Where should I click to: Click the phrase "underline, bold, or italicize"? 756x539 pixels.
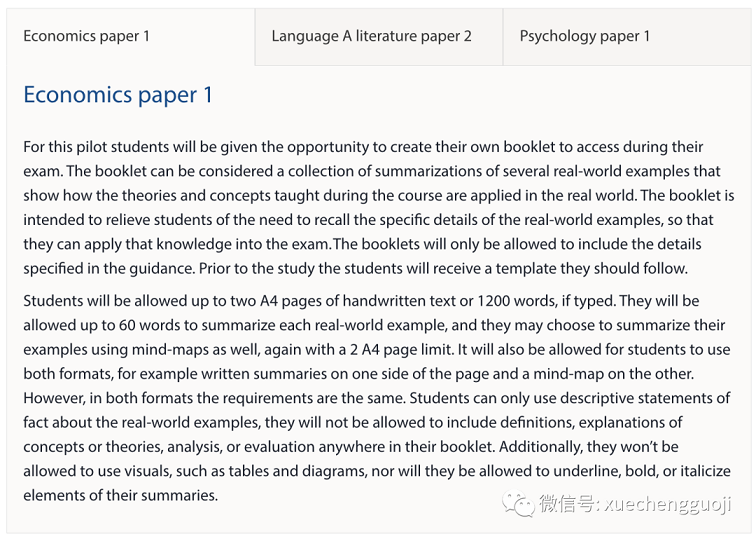[642, 471]
